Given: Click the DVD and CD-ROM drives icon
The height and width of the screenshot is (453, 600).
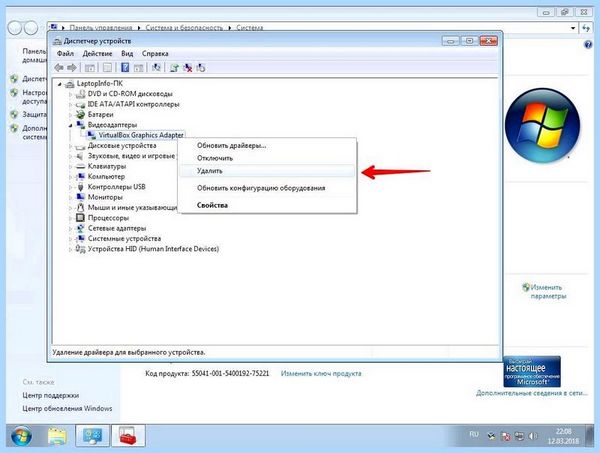Looking at the screenshot, I should (80, 94).
